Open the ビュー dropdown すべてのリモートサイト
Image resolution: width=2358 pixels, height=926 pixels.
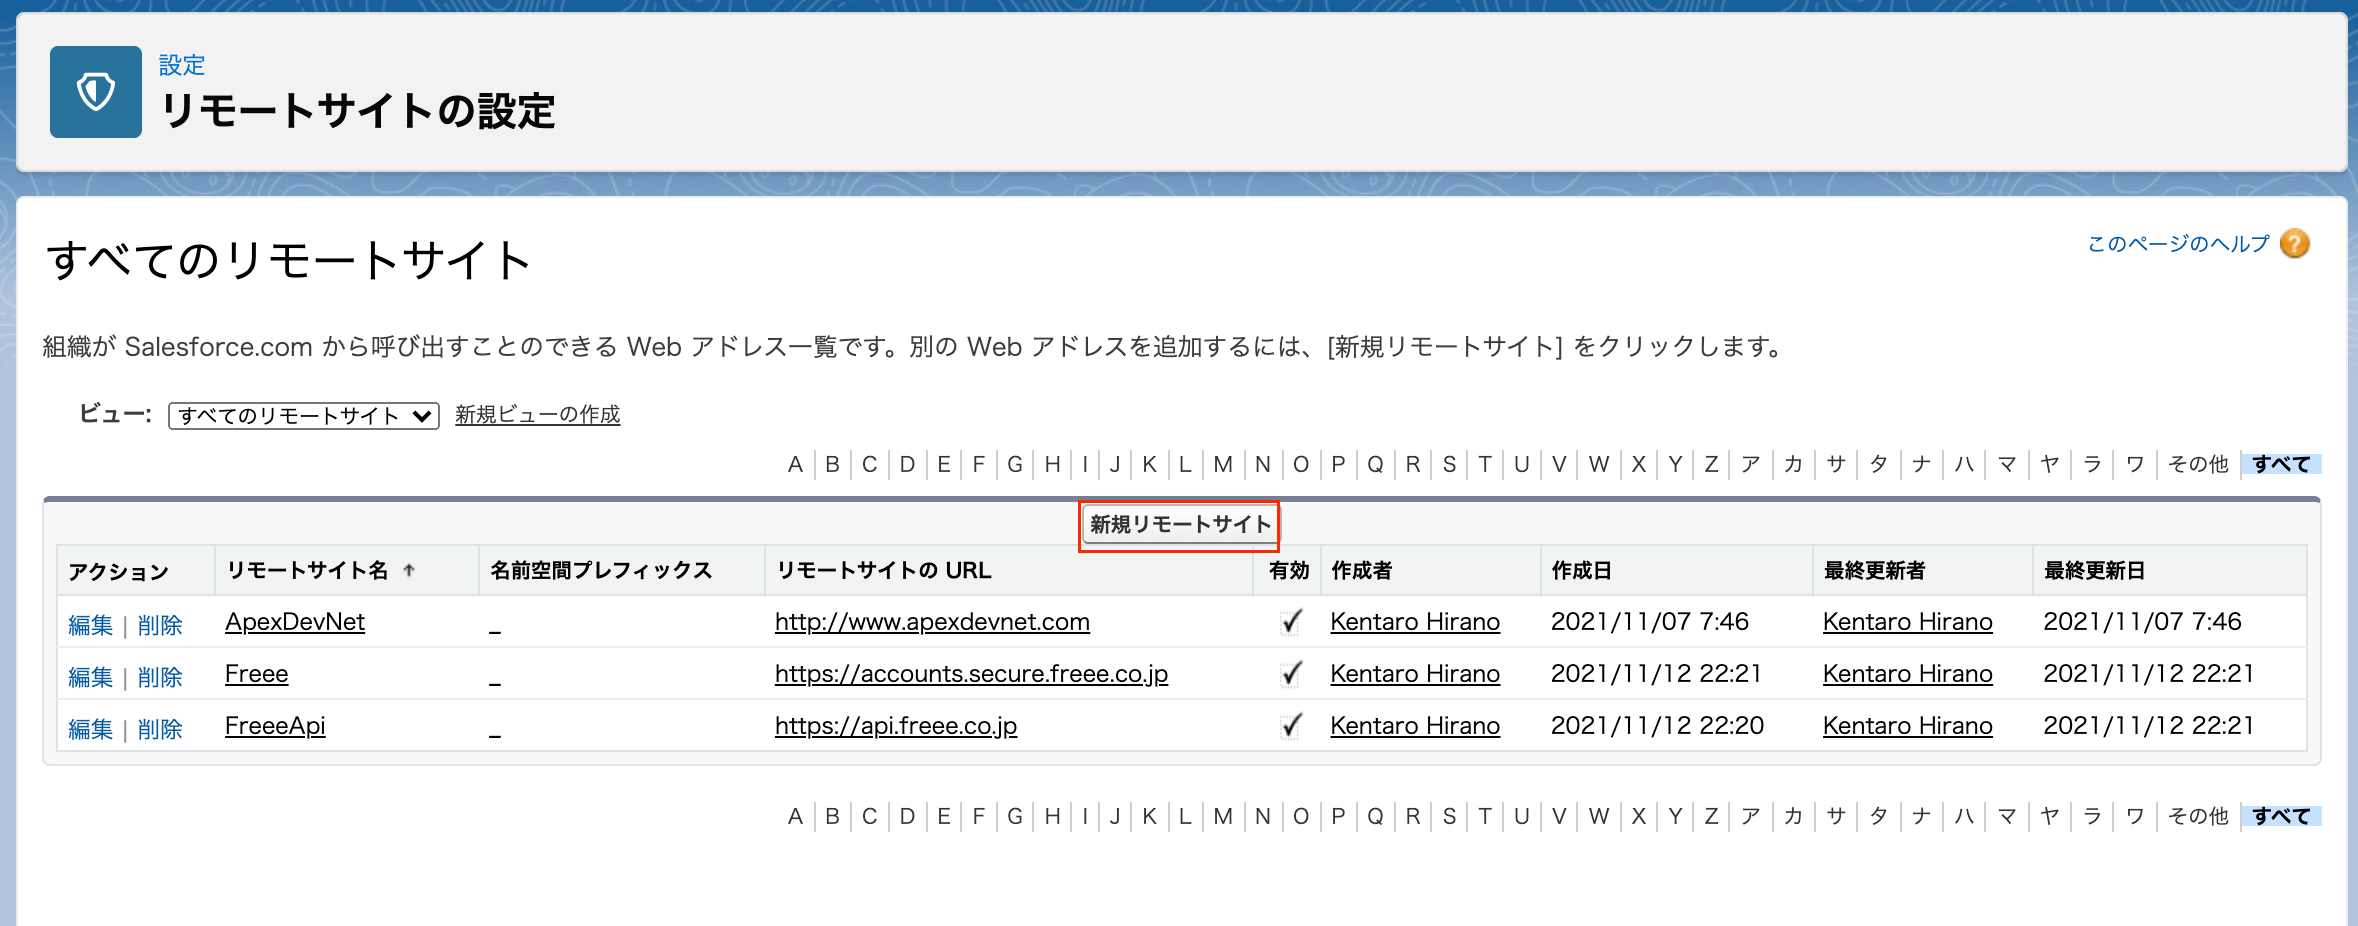[x=304, y=416]
